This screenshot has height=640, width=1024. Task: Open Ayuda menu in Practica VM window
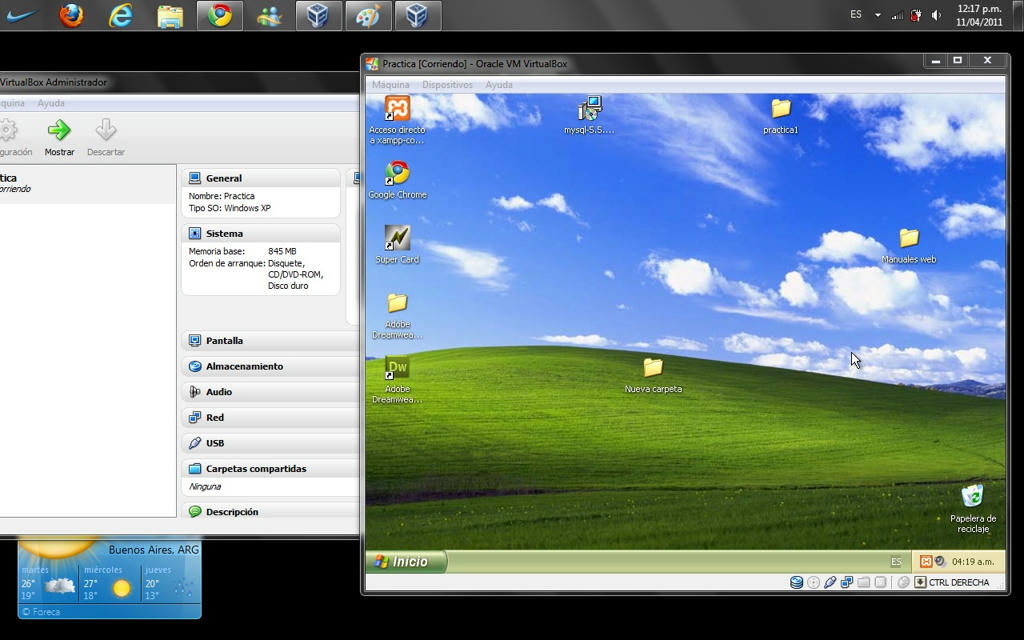coord(499,85)
